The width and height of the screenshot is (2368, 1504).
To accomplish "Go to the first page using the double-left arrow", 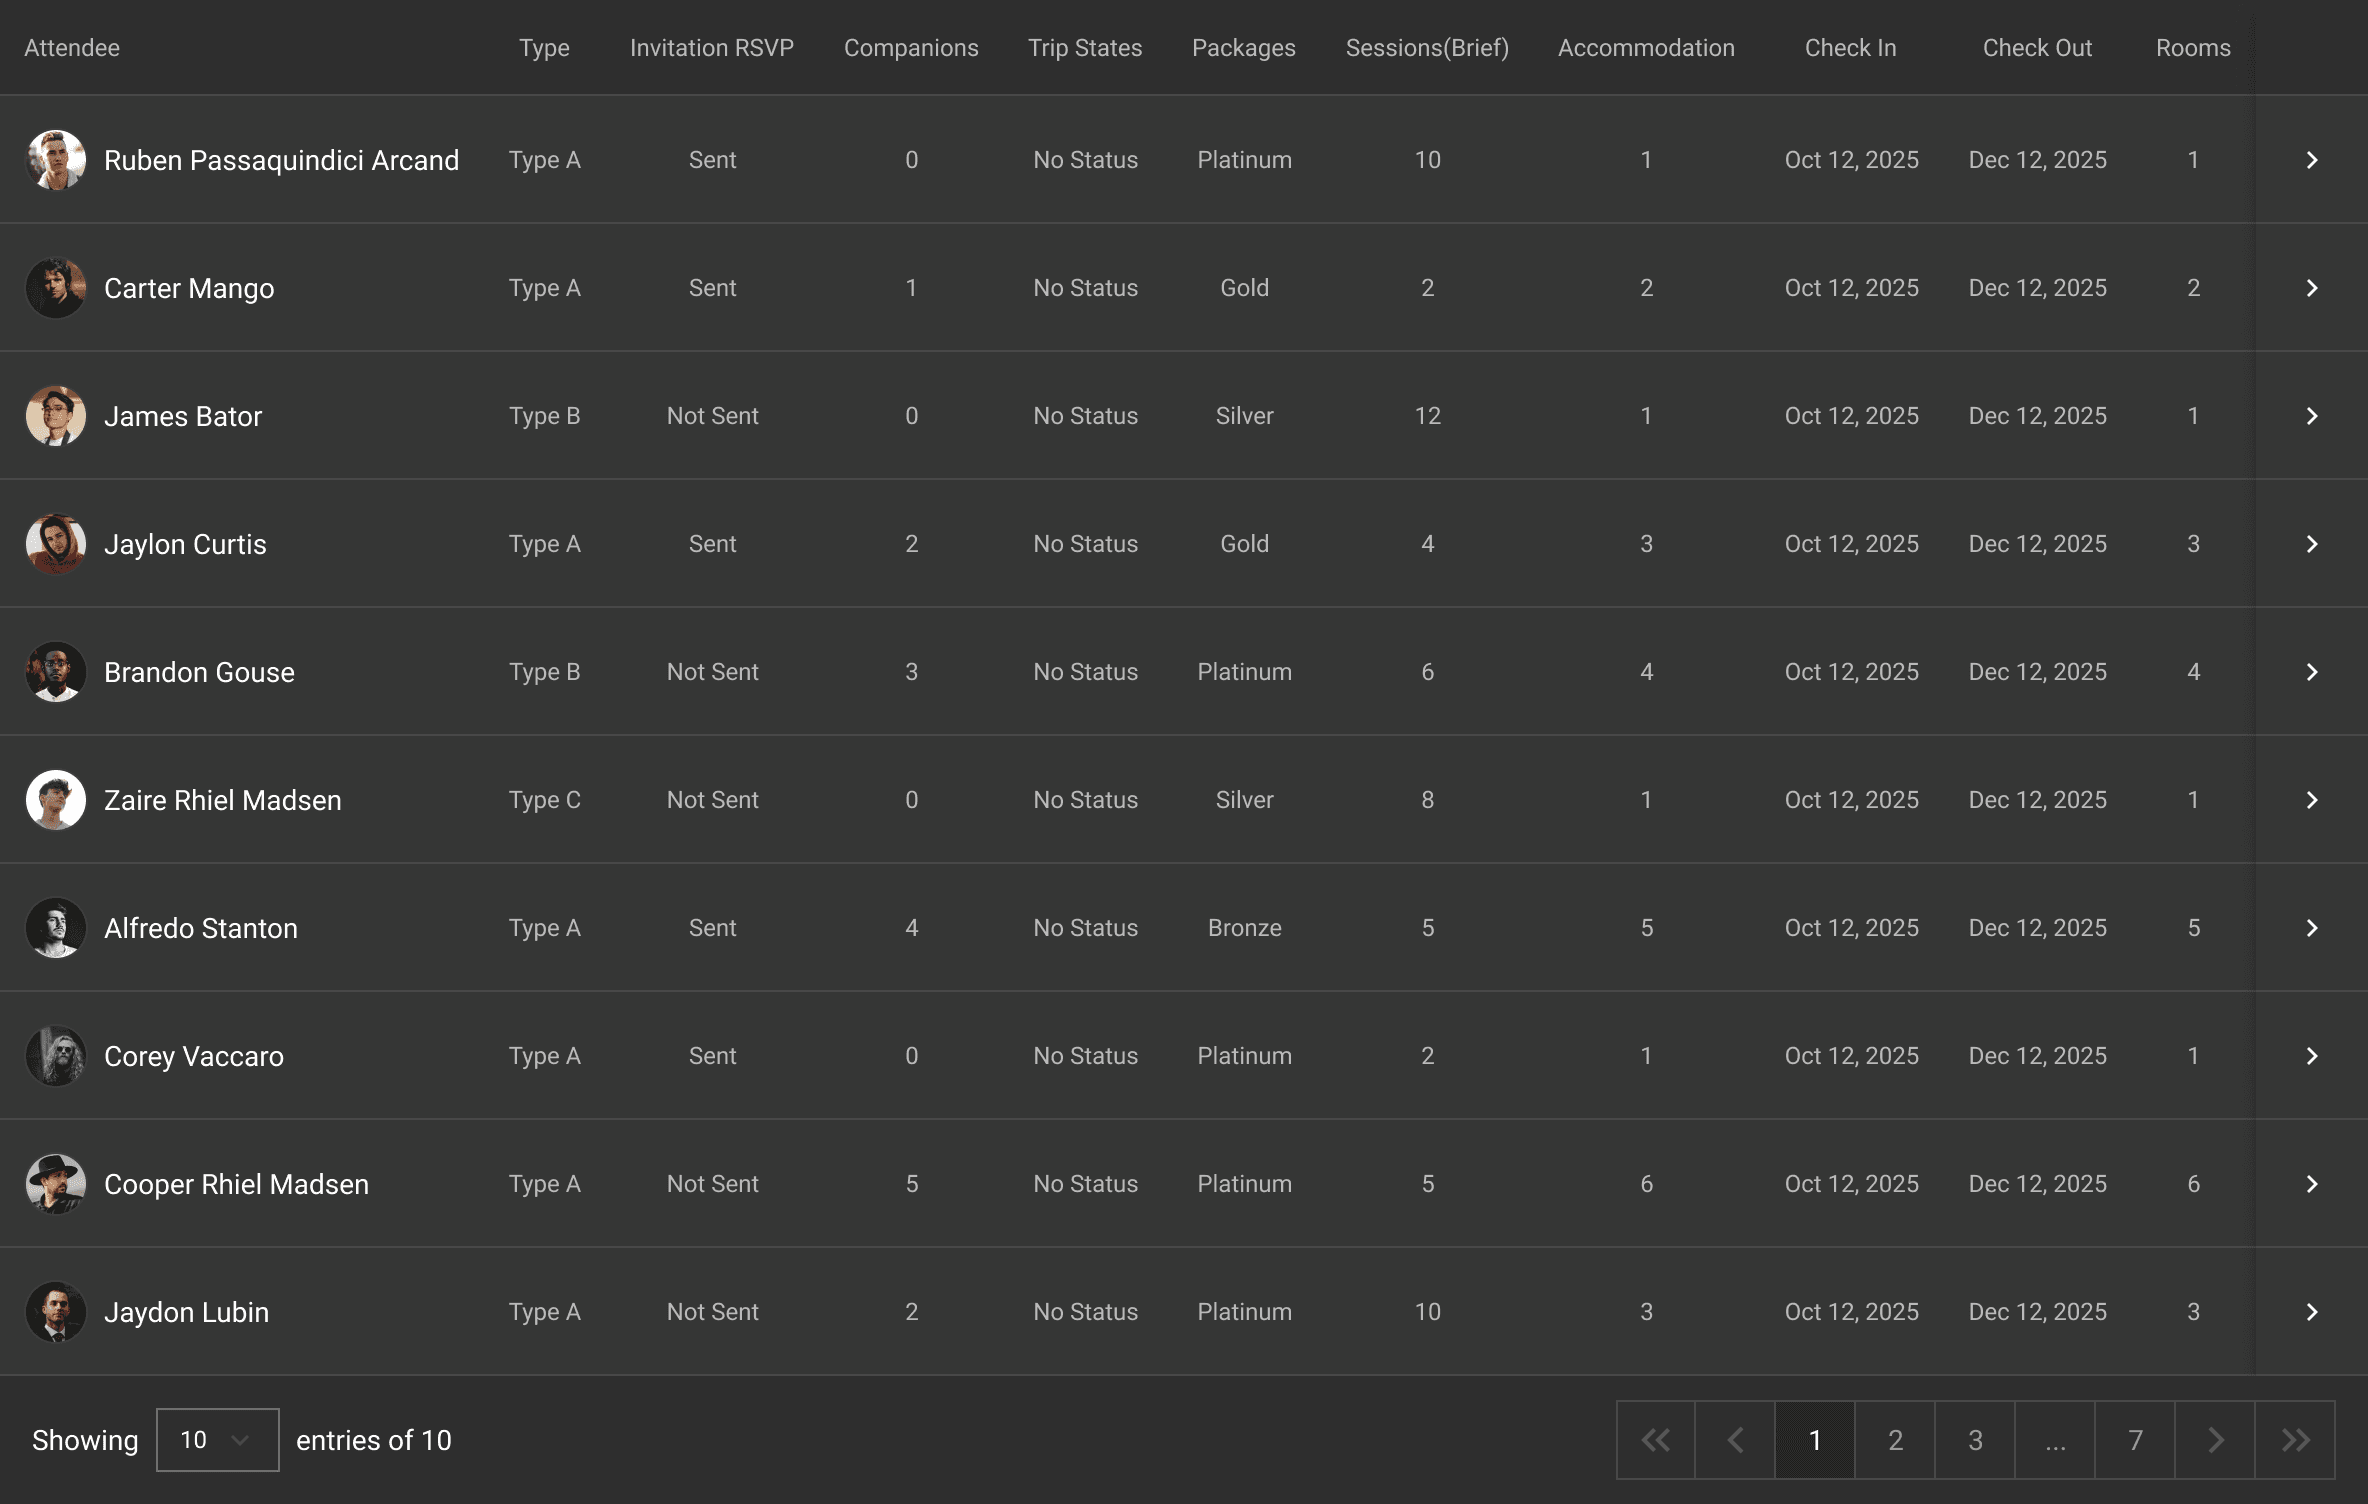I will [x=1655, y=1440].
